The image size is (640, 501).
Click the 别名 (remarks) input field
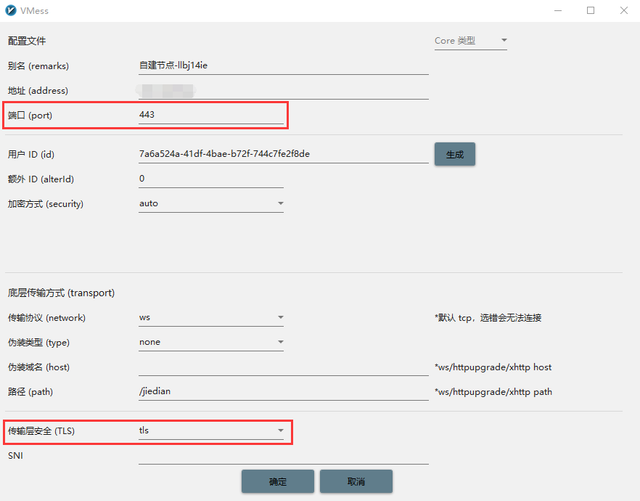(283, 65)
